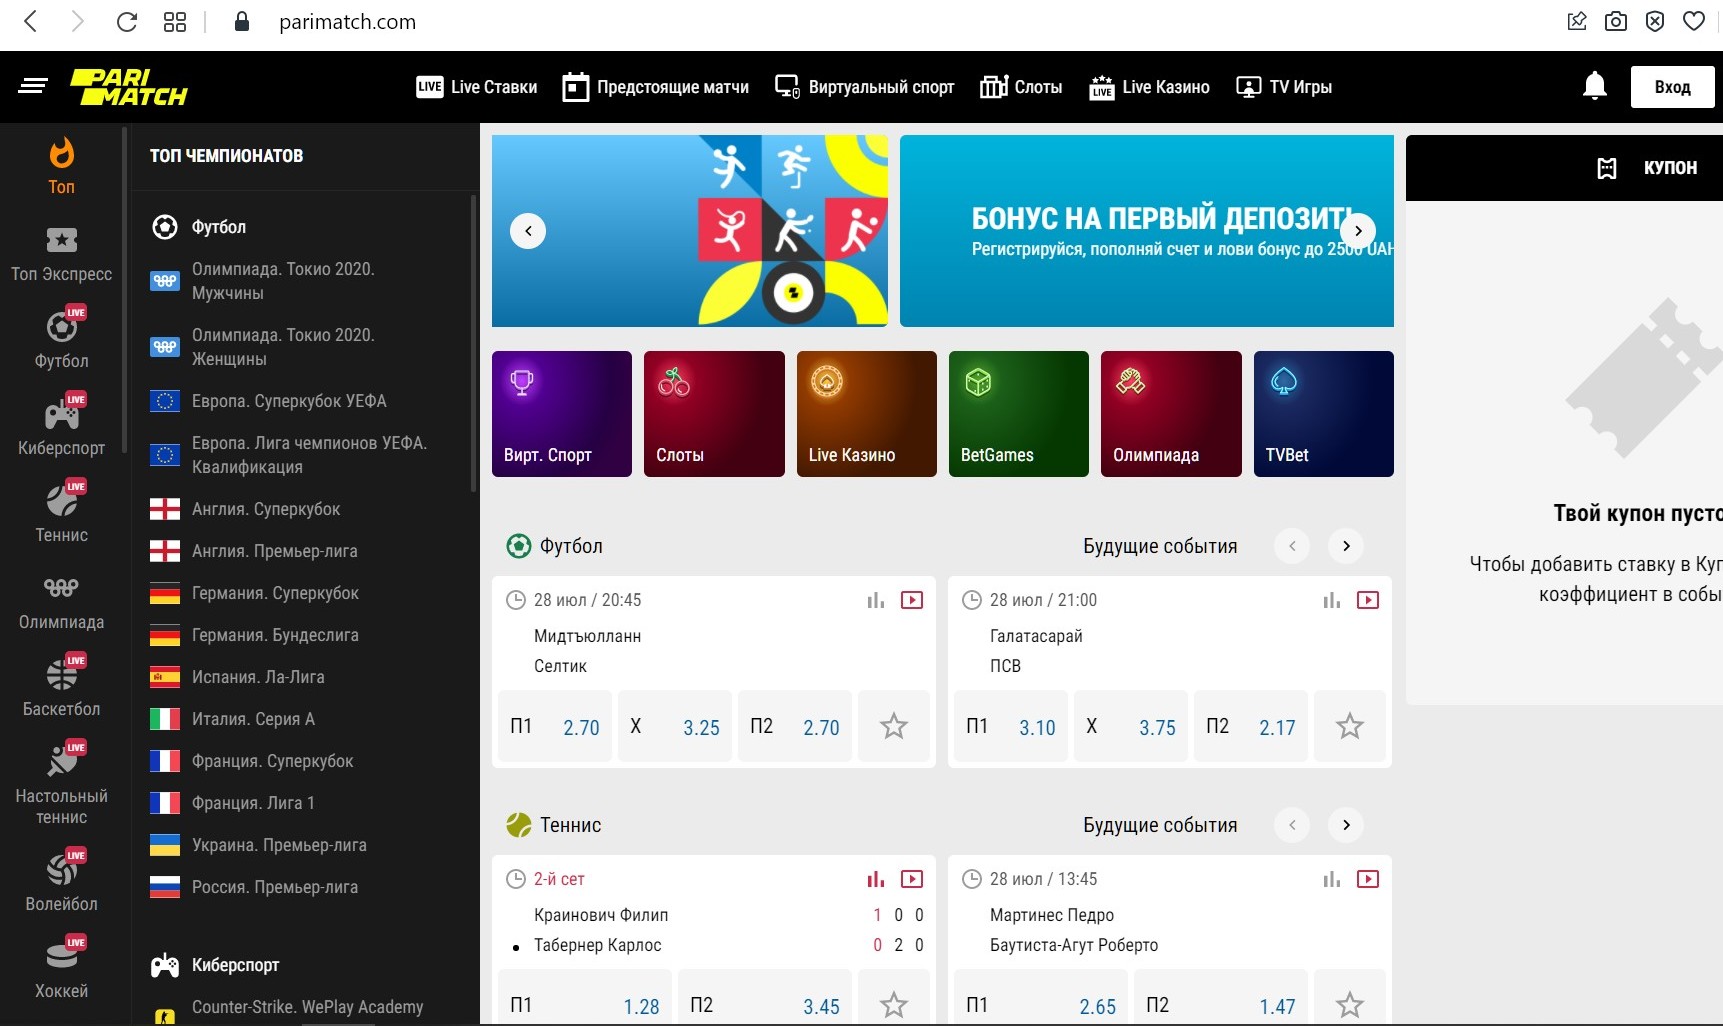Screen dimensions: 1723x1026
Task: Open Предстоящие матчи in top navigation
Action: coord(655,87)
